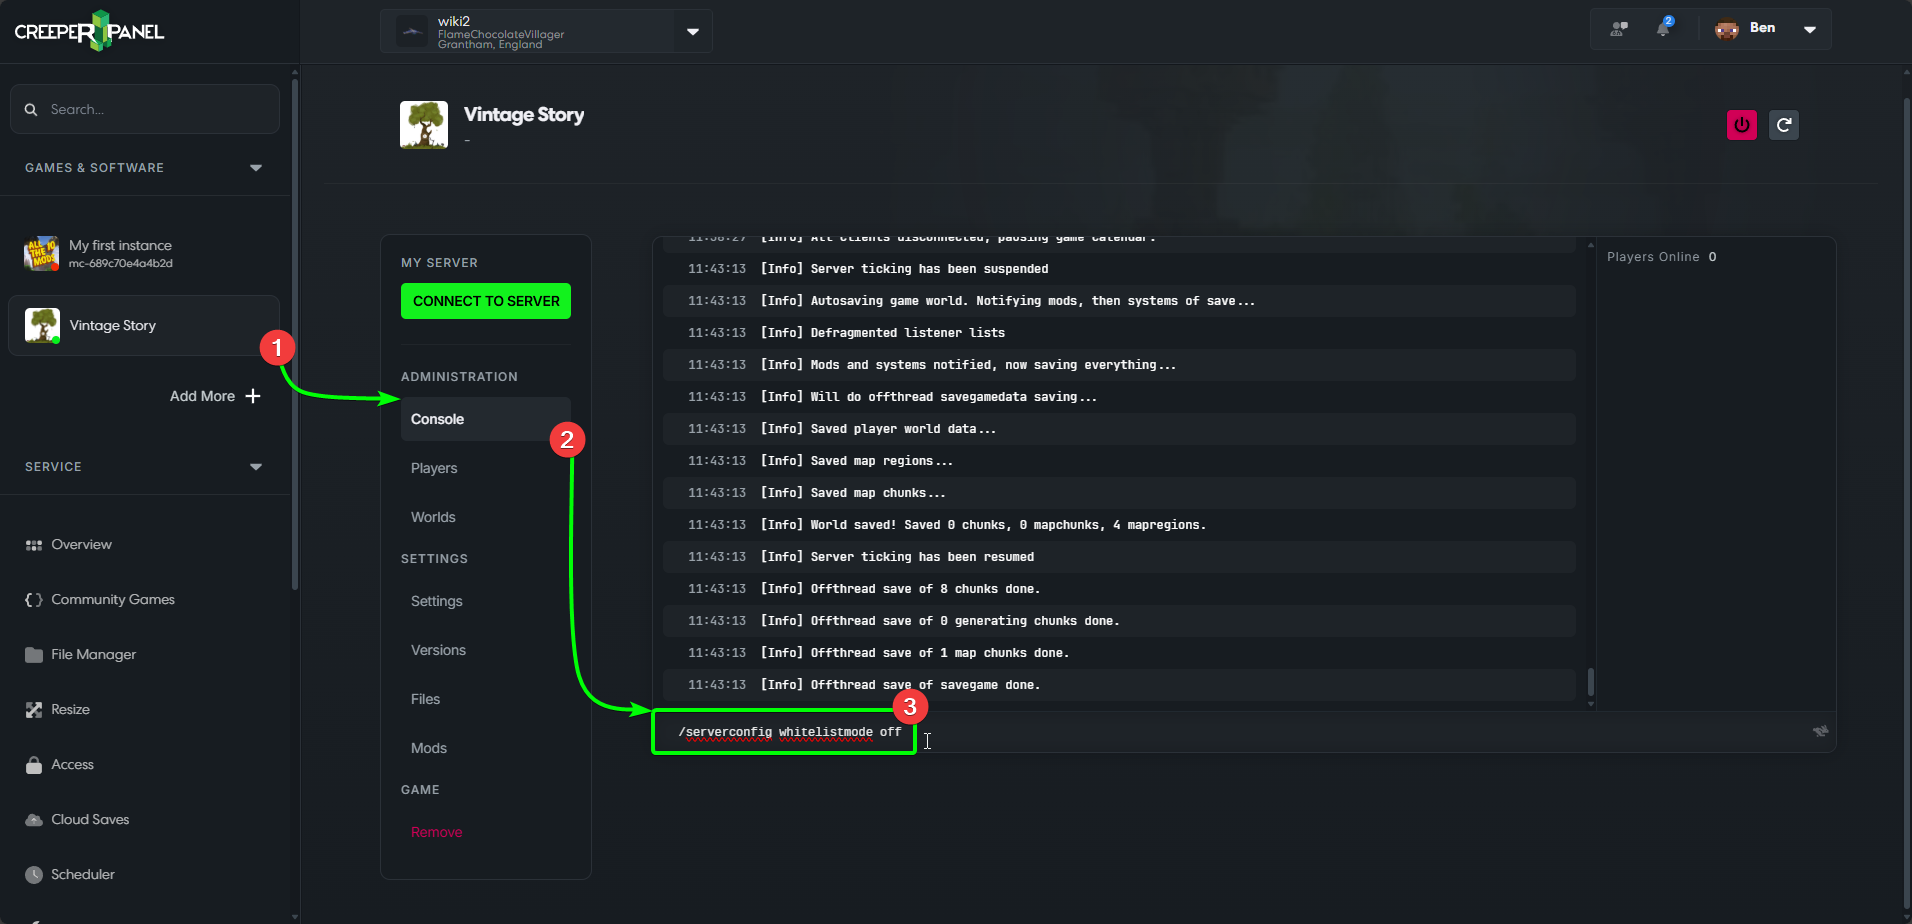Click the wiki2 server thumbnail icon

[x=412, y=31]
